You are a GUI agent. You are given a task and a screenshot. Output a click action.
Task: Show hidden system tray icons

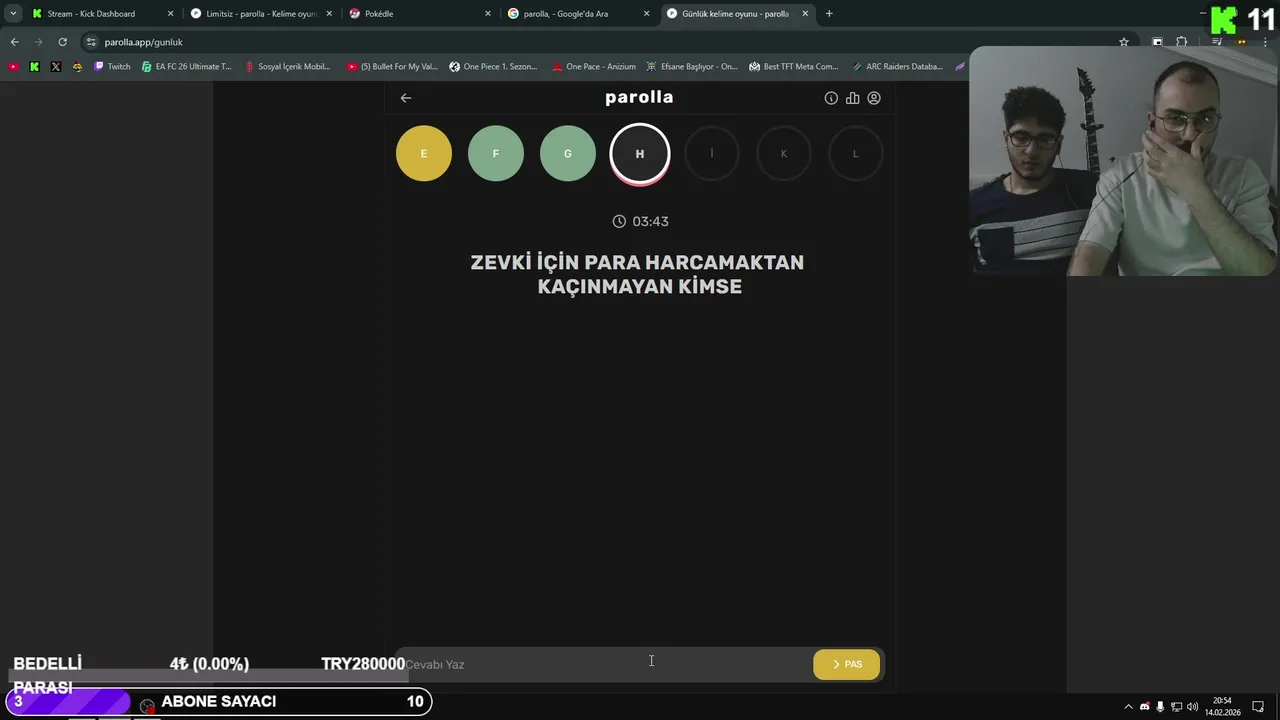click(1129, 707)
